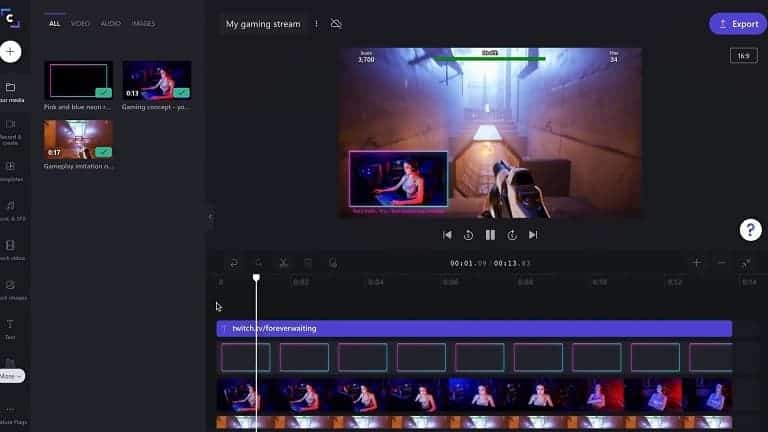
Task: Click the split scissors tool on the timeline
Action: [x=283, y=263]
